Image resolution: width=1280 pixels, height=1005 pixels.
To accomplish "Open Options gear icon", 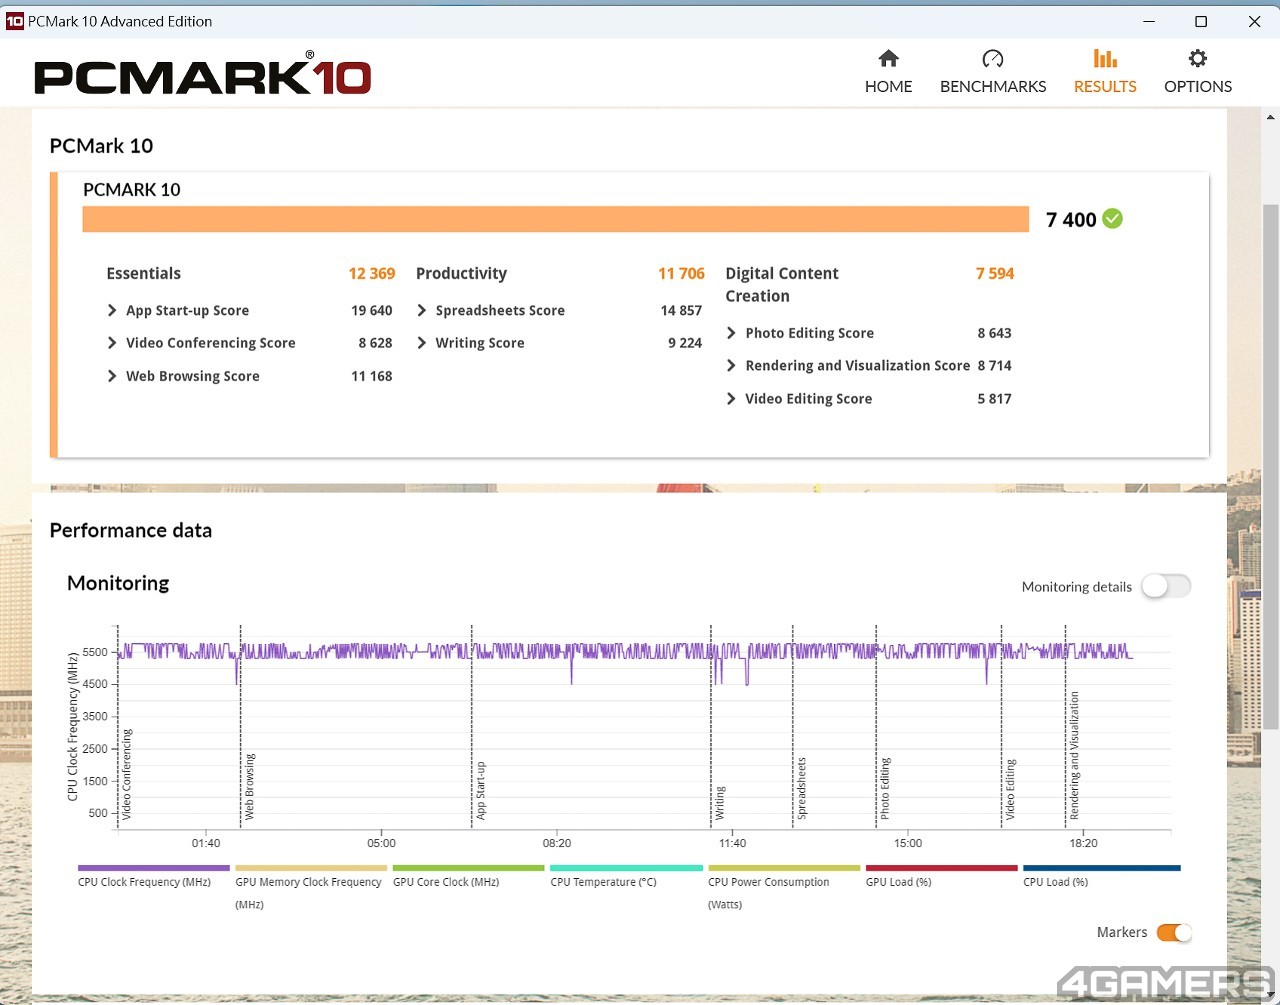I will 1197,59.
